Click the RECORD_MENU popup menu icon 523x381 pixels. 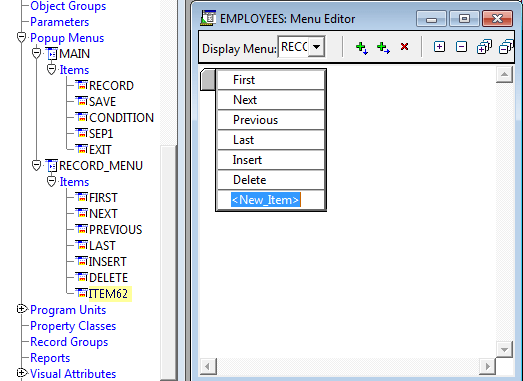51,166
